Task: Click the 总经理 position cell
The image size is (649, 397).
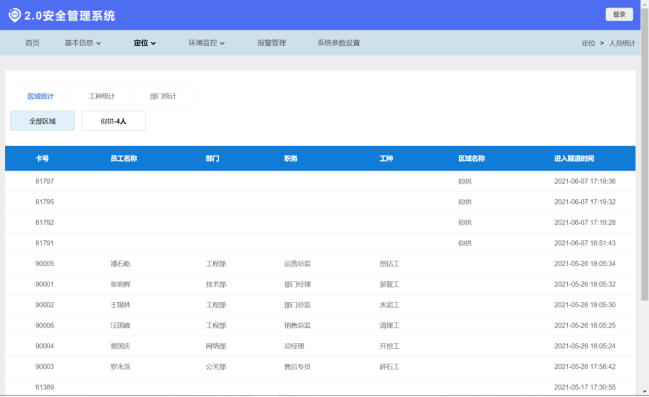Action: point(294,346)
